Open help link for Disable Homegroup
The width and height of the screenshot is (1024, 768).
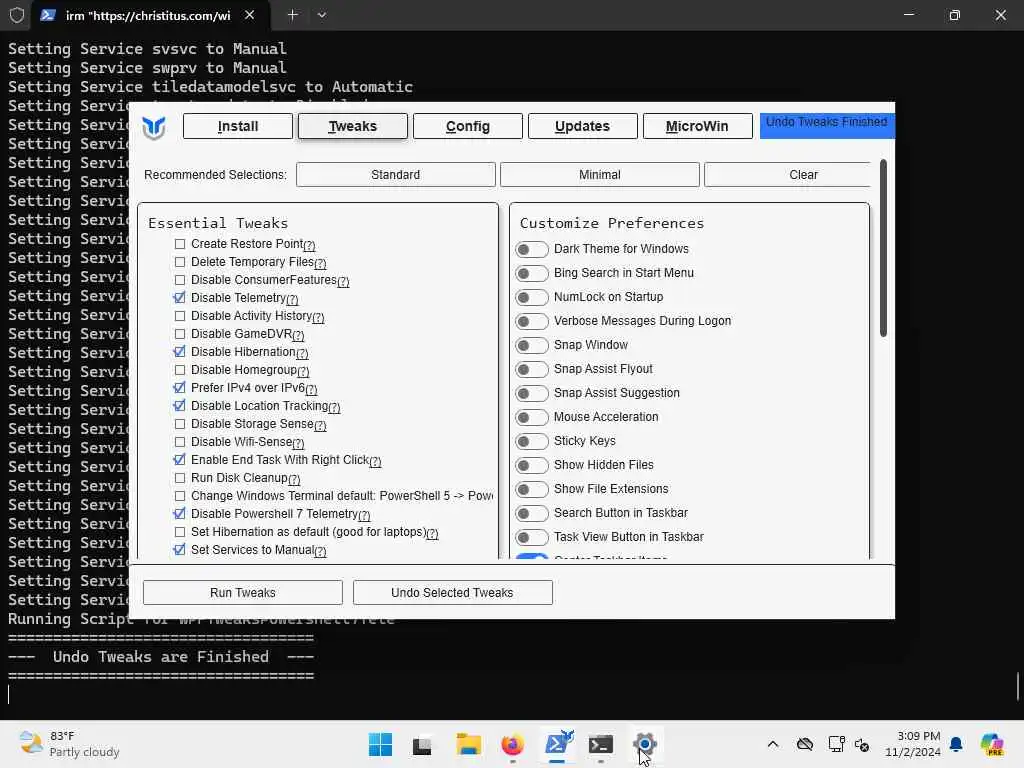point(303,372)
